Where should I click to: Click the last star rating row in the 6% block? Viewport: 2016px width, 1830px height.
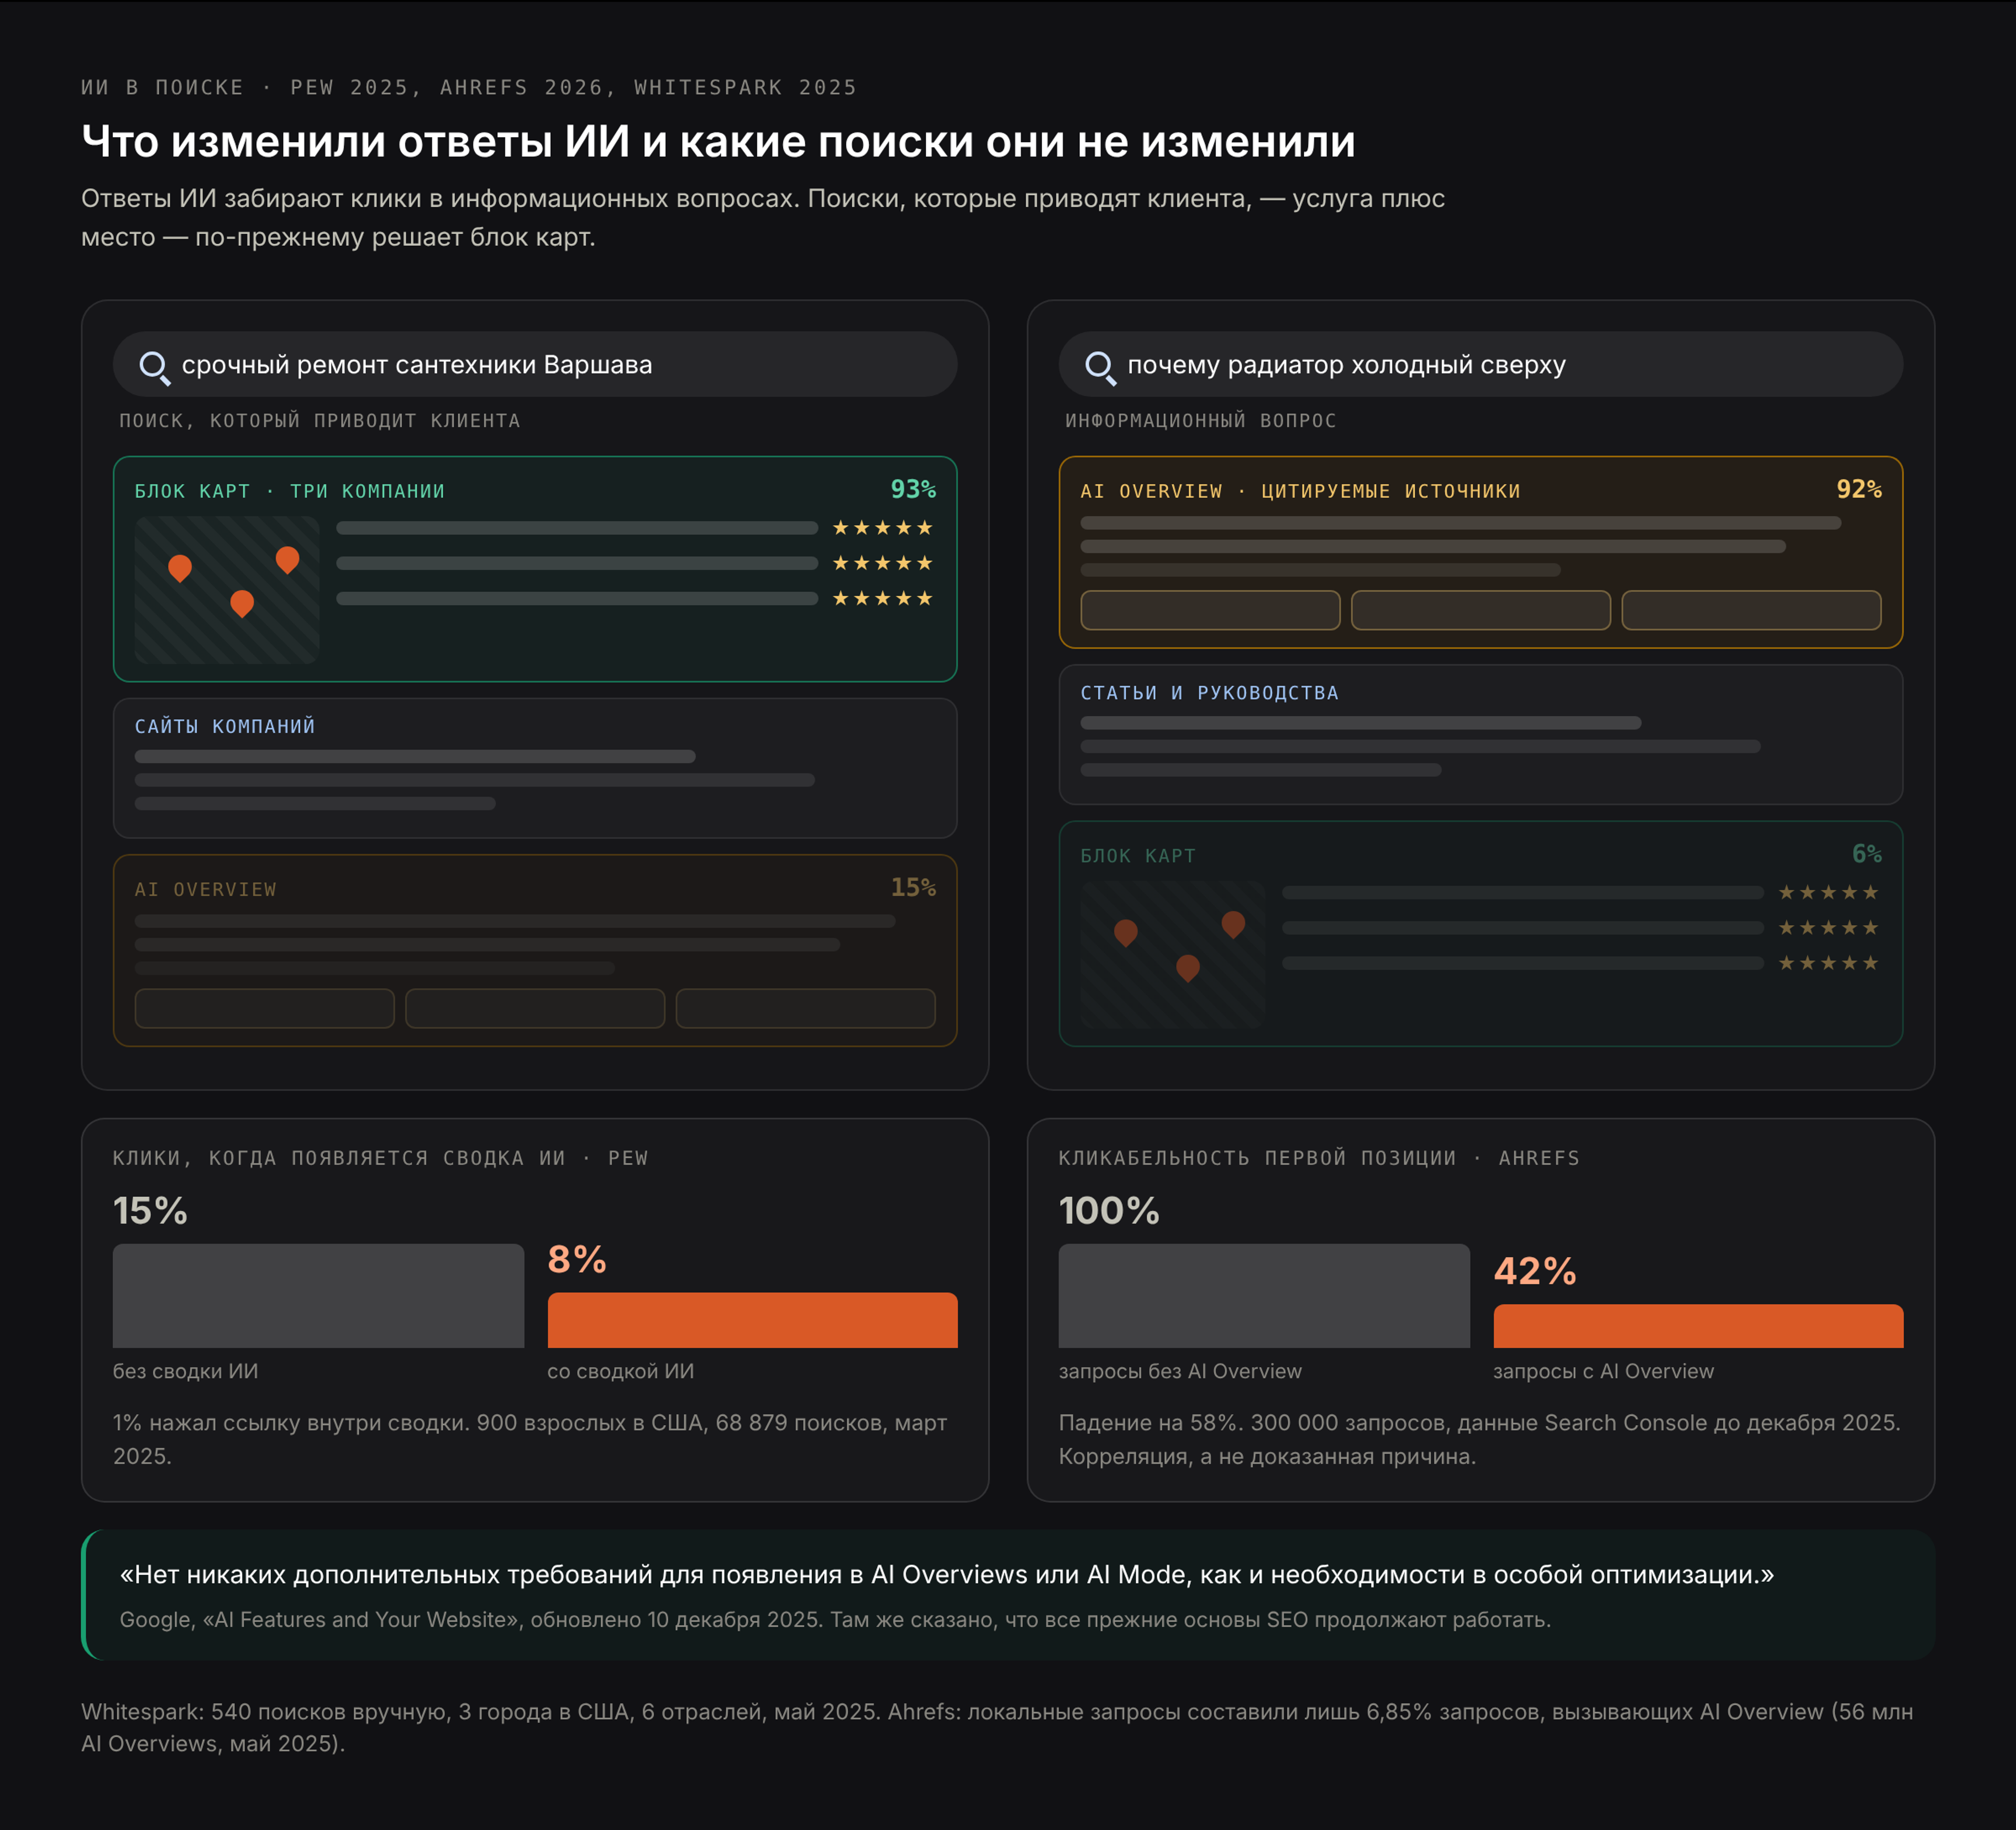tap(1828, 963)
